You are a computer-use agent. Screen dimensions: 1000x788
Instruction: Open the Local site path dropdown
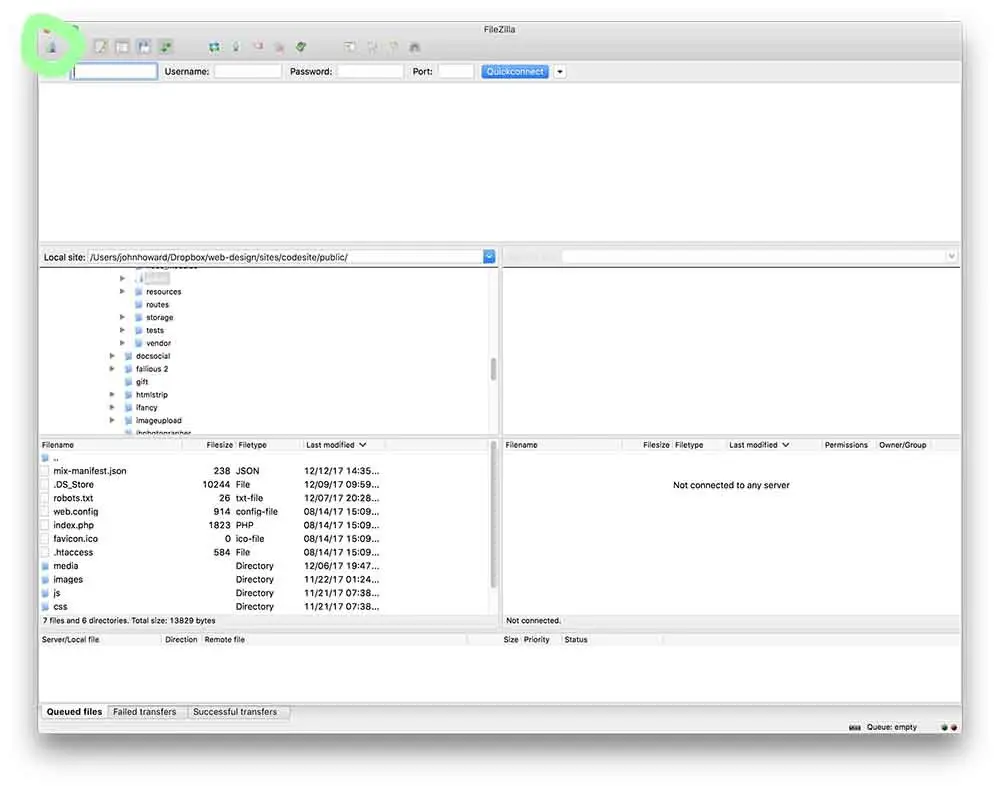coord(489,256)
